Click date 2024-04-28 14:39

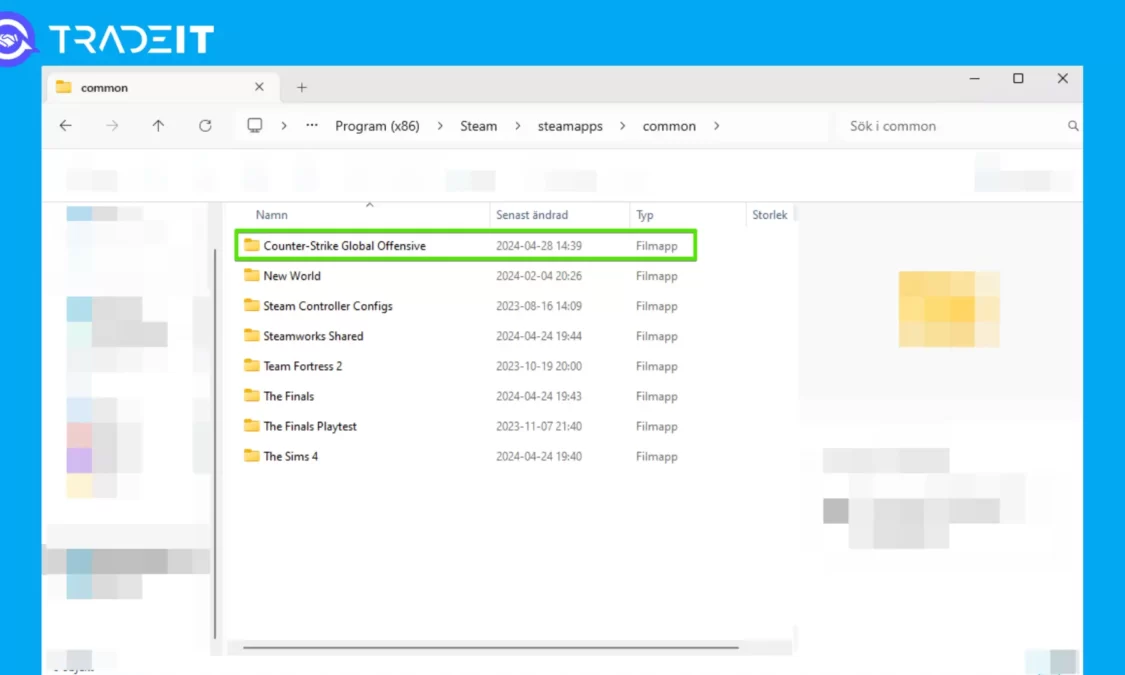click(x=539, y=245)
